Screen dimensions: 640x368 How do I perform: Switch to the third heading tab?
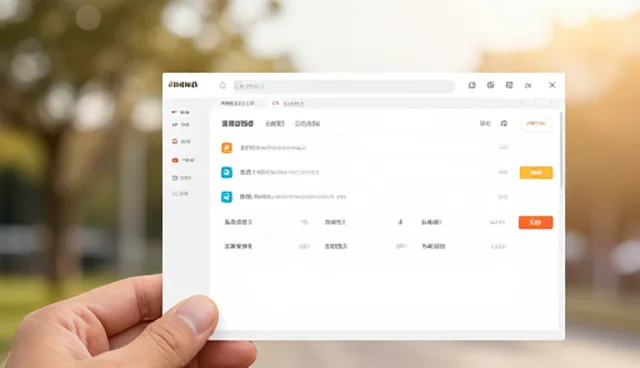click(307, 124)
